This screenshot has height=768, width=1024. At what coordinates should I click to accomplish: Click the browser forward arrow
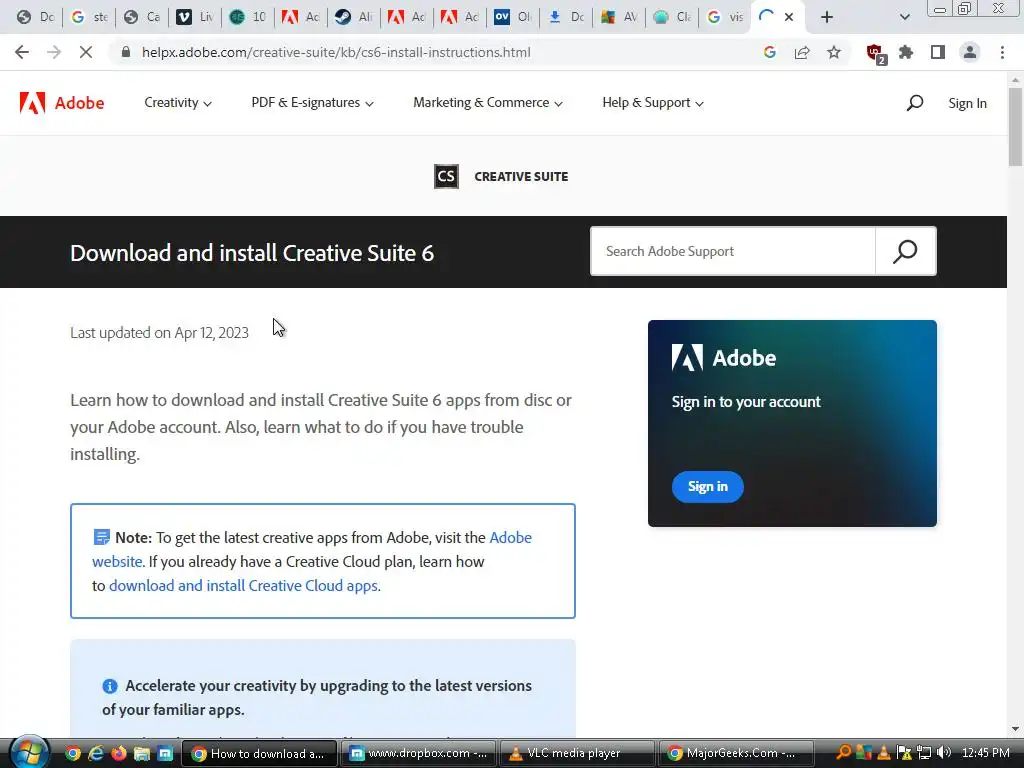[x=54, y=52]
